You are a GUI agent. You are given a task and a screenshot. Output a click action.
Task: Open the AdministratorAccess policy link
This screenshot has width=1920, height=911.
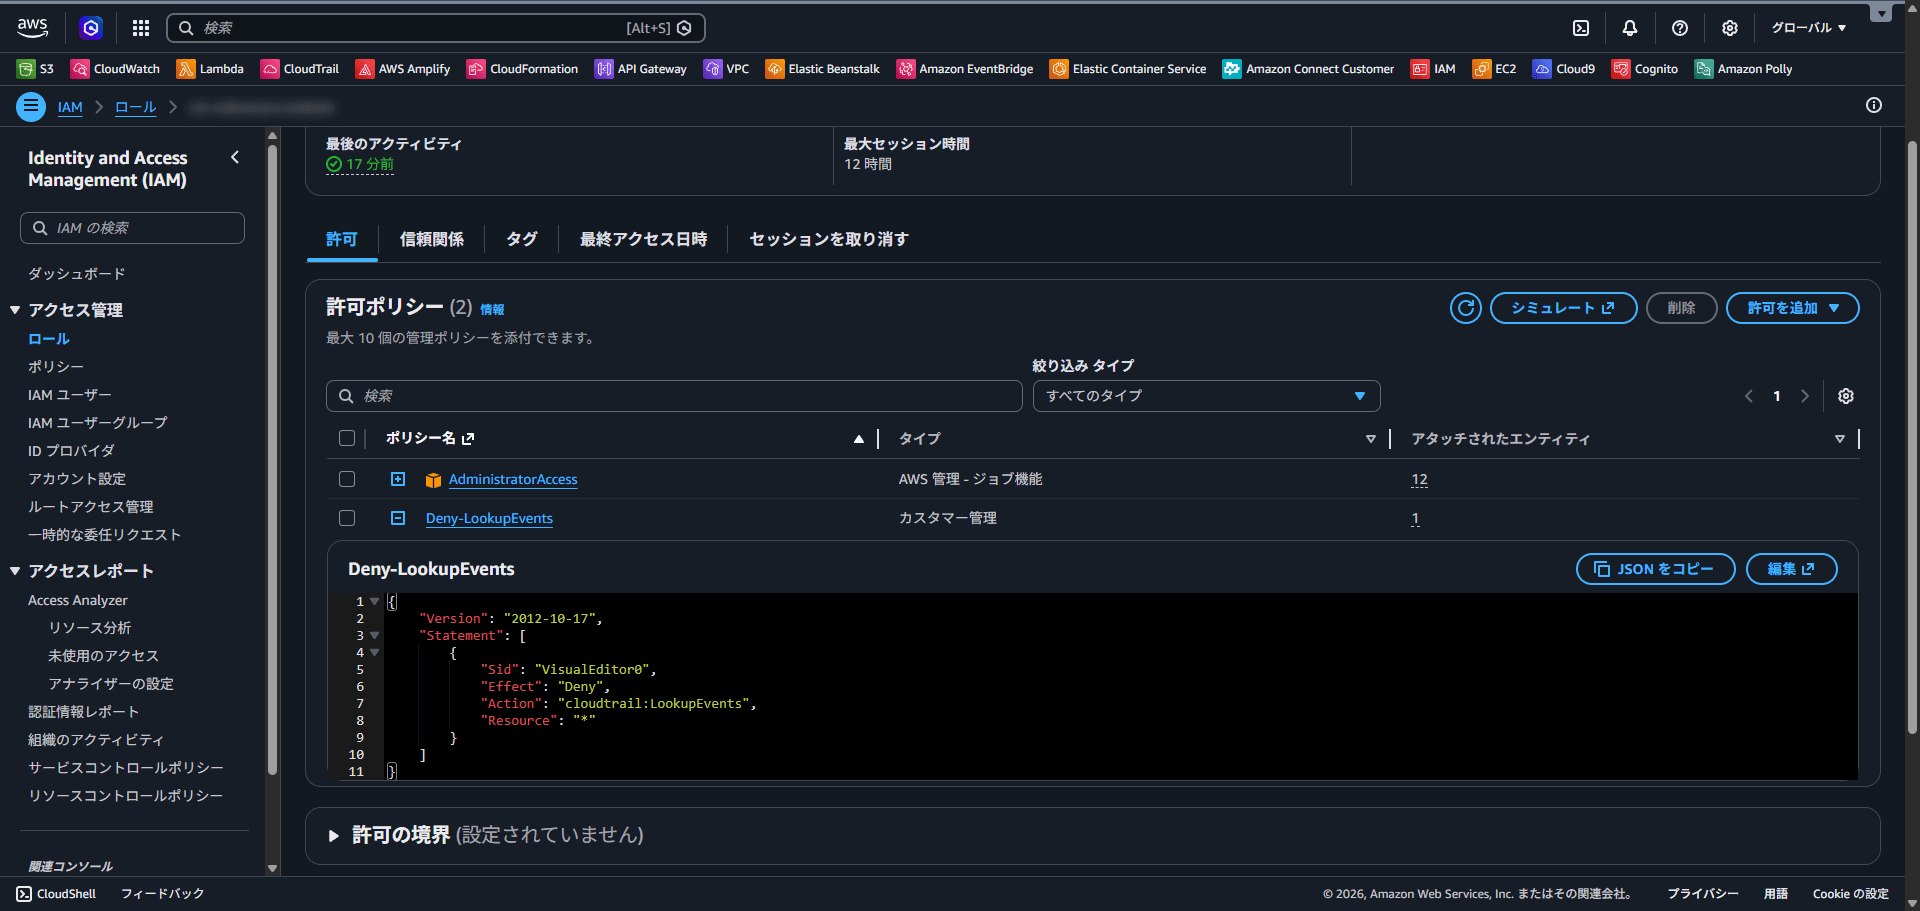point(513,479)
